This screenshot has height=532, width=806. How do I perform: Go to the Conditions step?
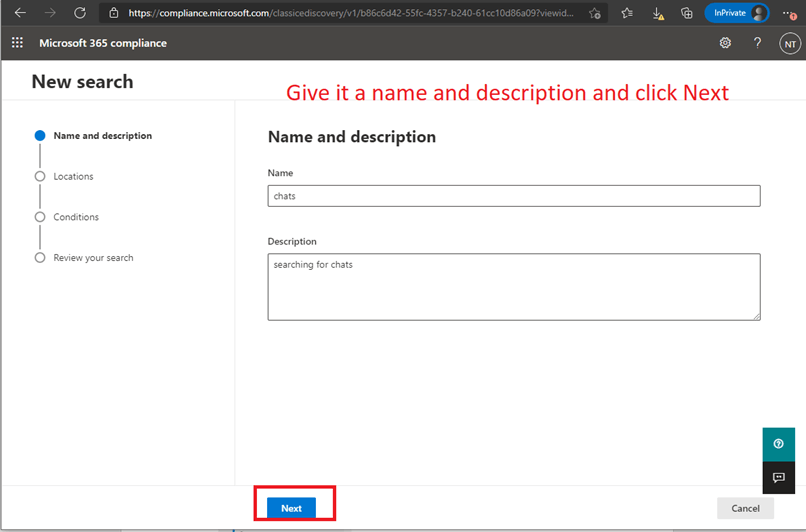[66, 217]
